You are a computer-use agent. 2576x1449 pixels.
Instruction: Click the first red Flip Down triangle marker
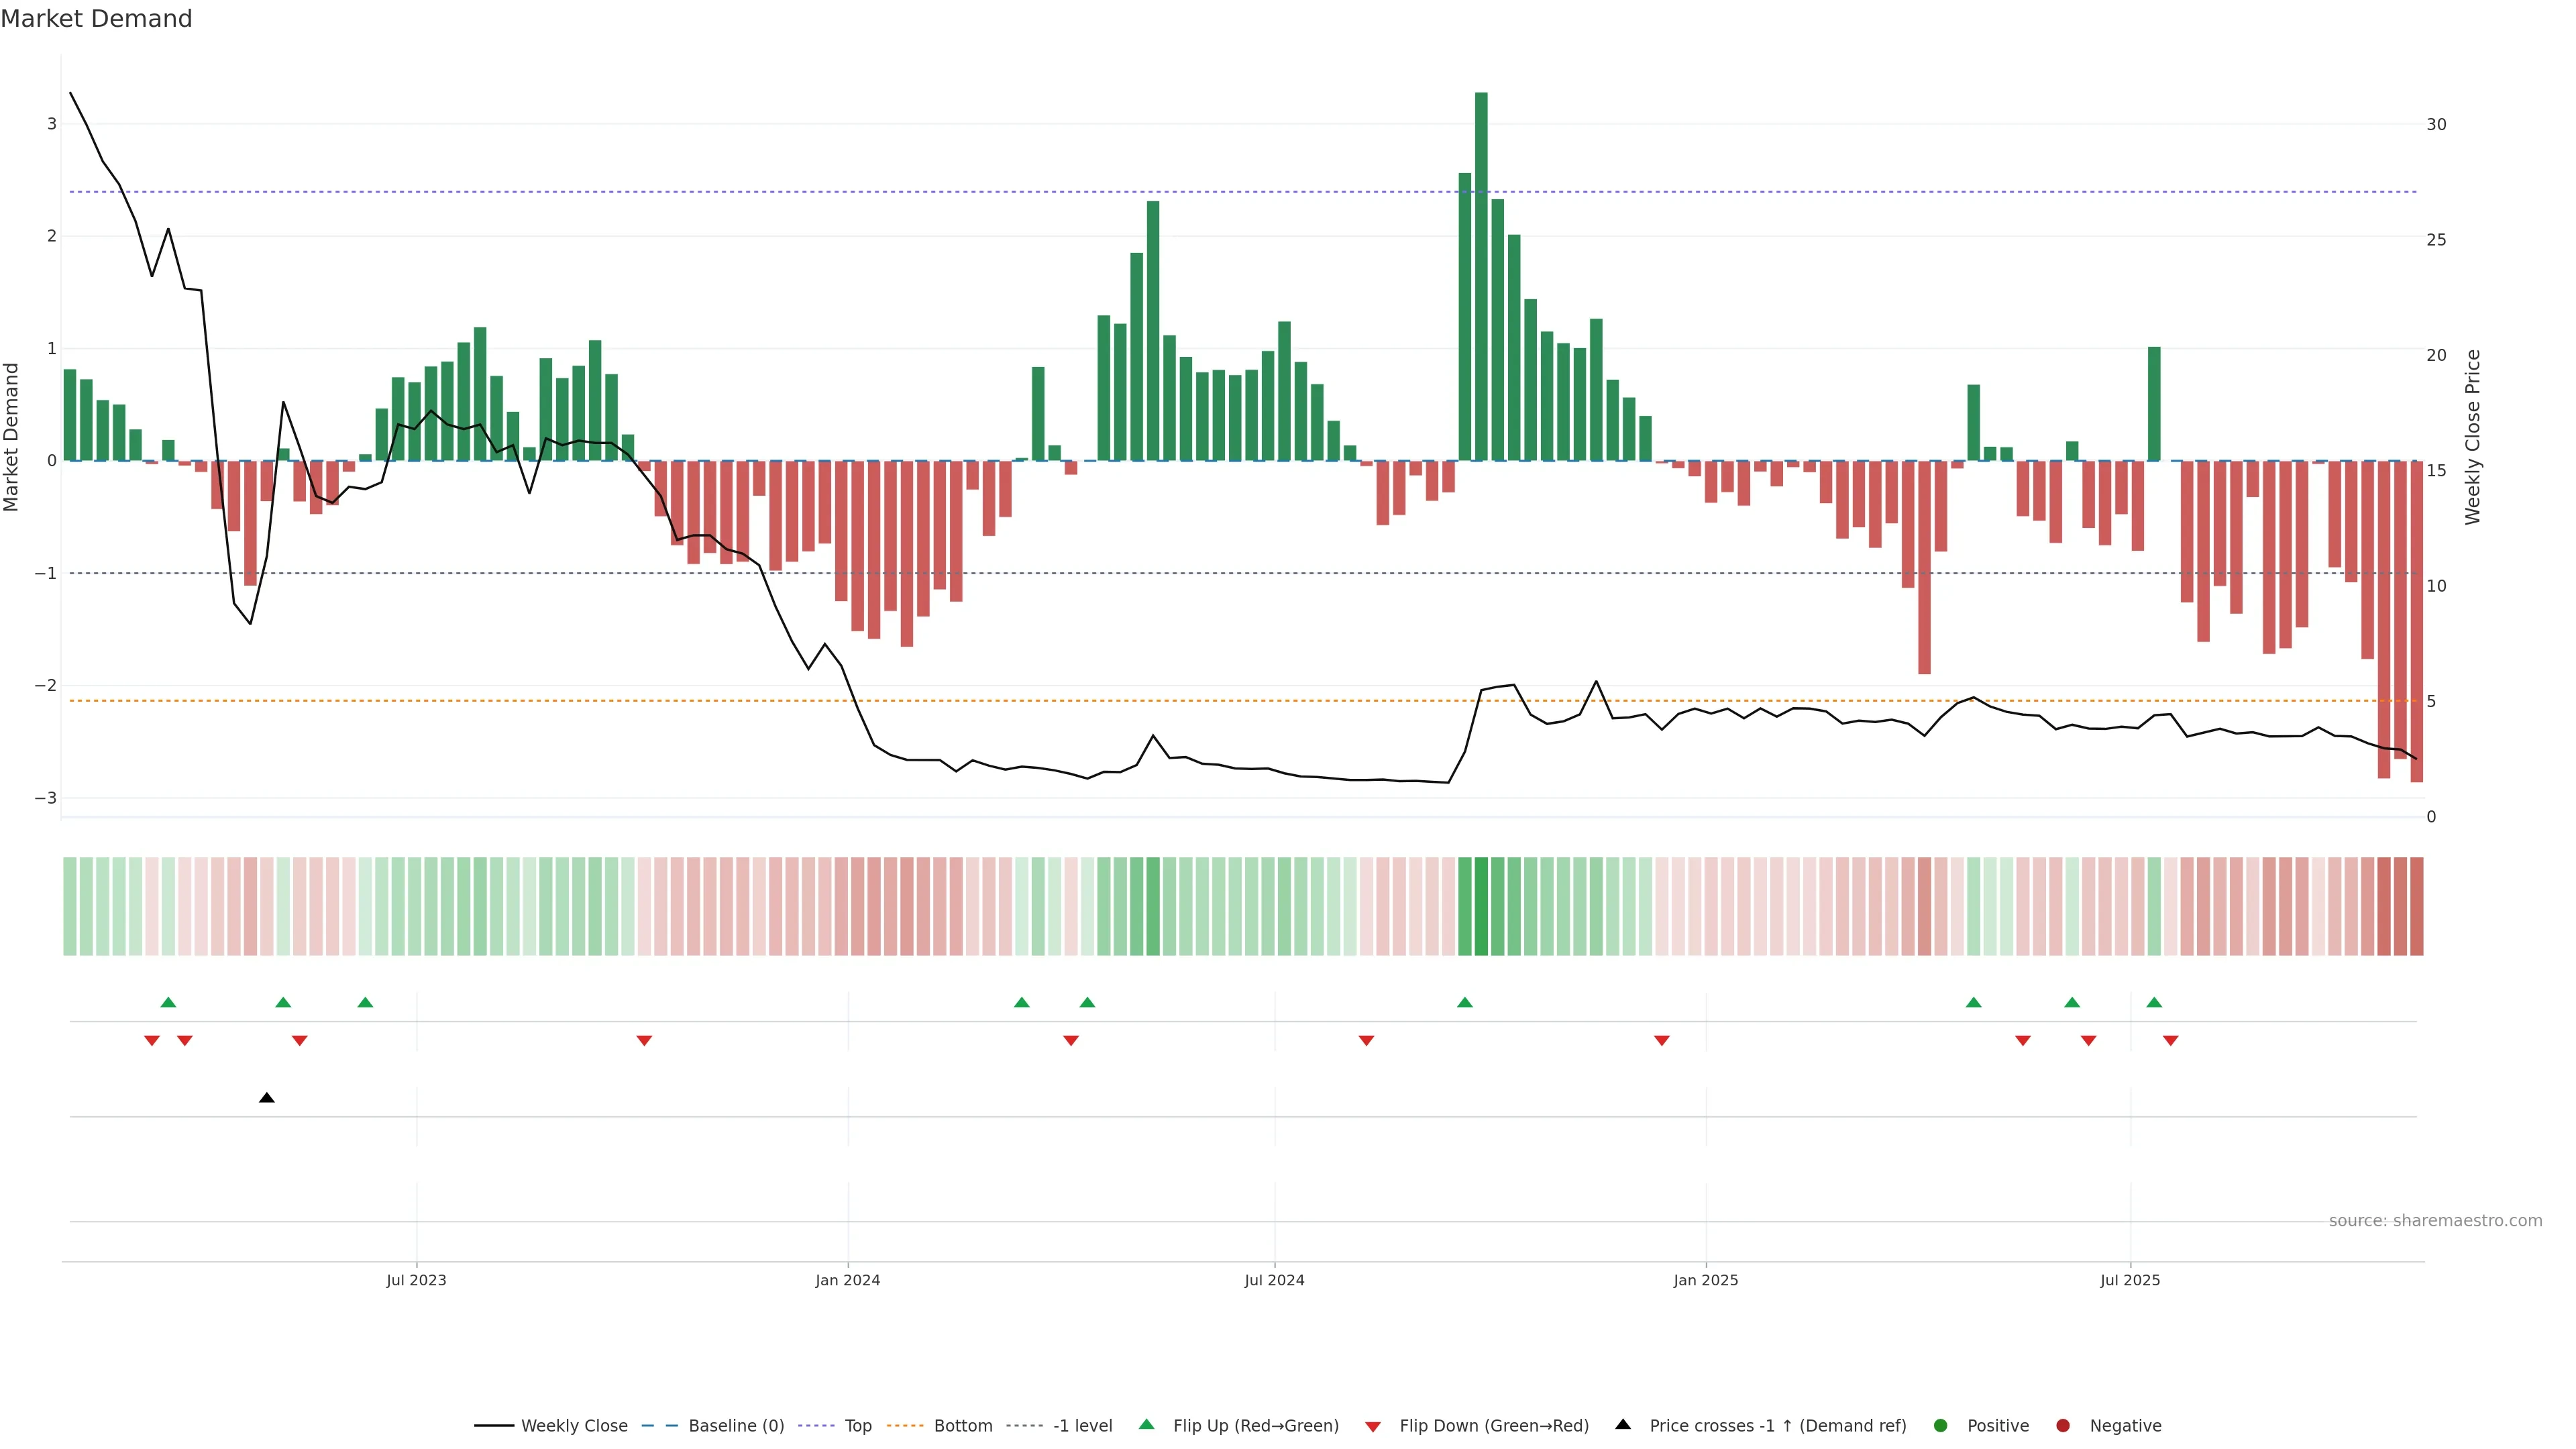pyautogui.click(x=152, y=1041)
